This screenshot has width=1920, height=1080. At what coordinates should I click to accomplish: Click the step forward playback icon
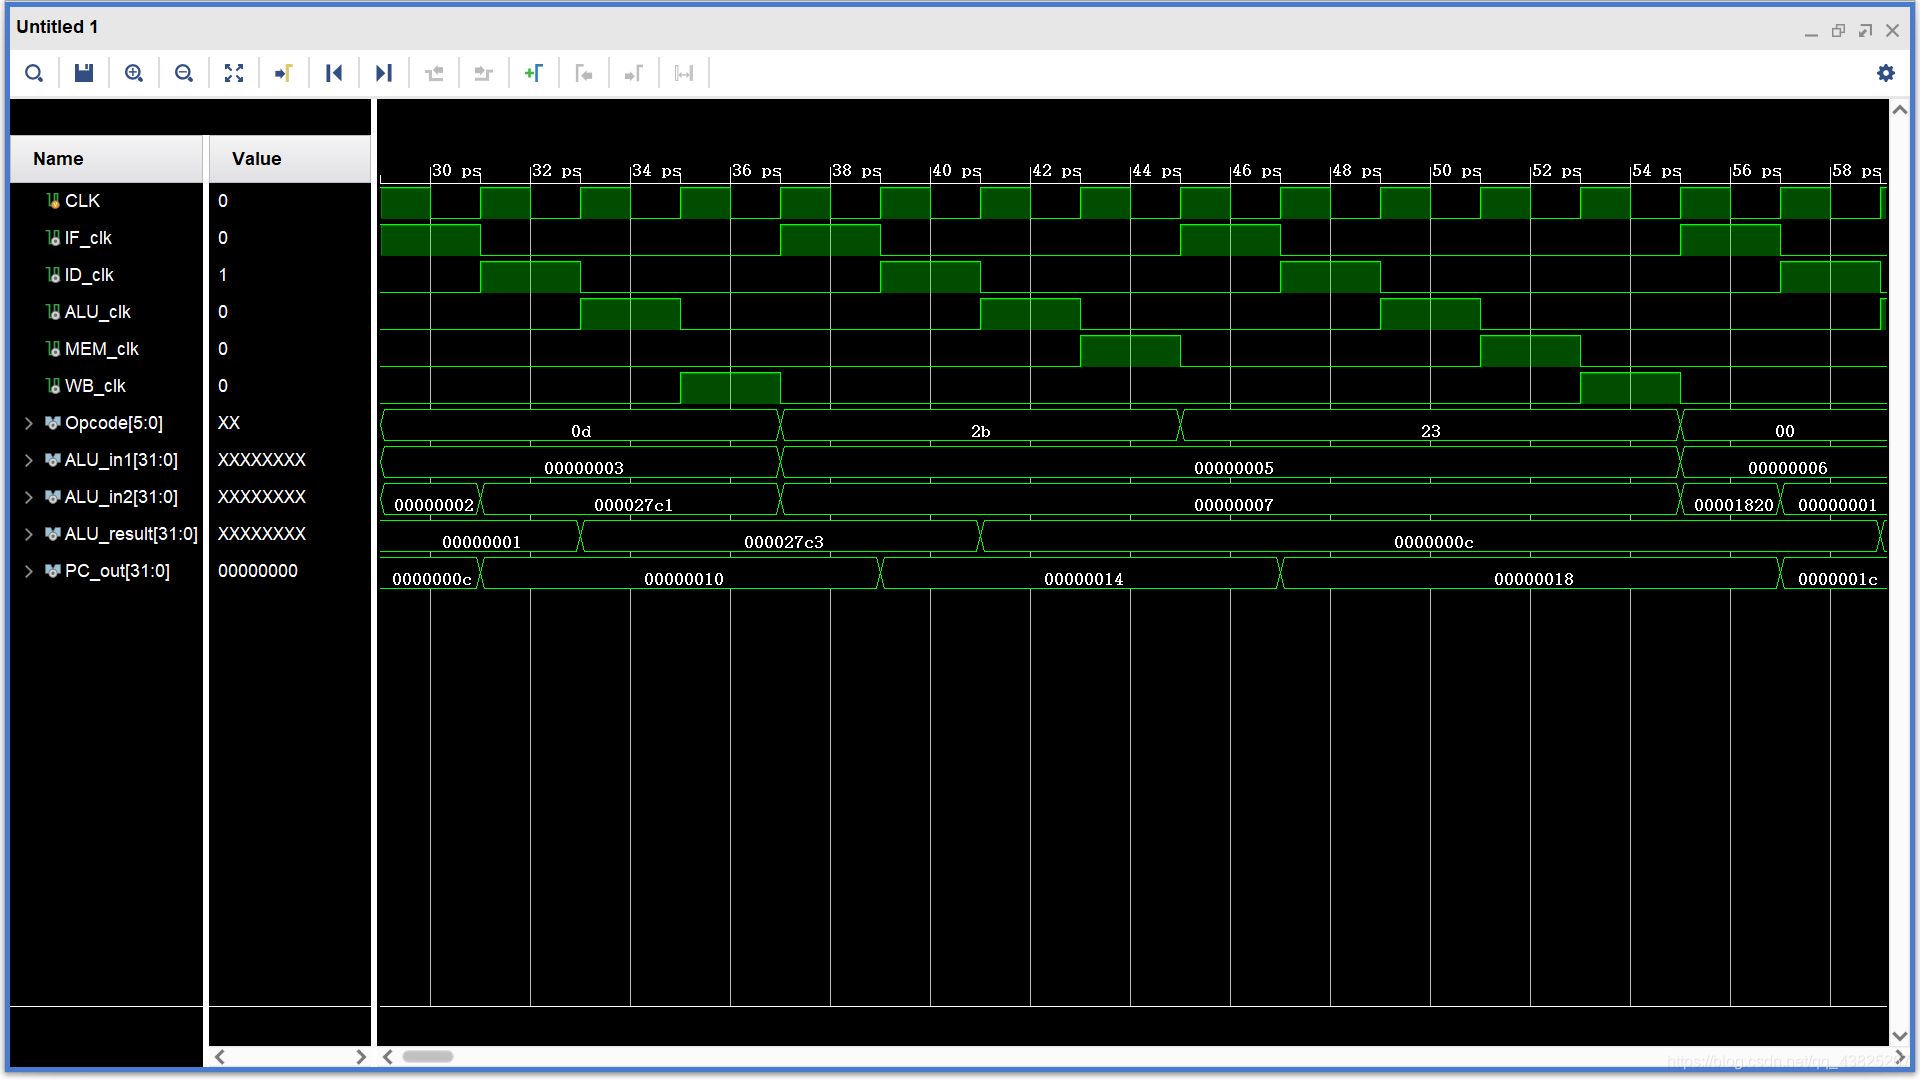[x=384, y=73]
